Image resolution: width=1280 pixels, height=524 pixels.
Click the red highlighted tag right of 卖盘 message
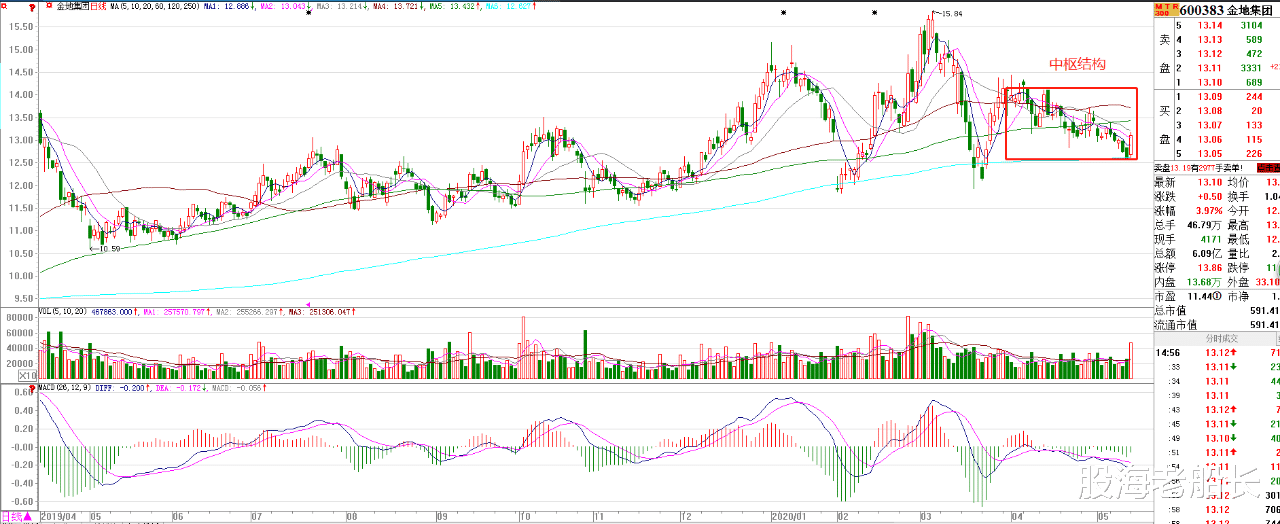point(1269,167)
